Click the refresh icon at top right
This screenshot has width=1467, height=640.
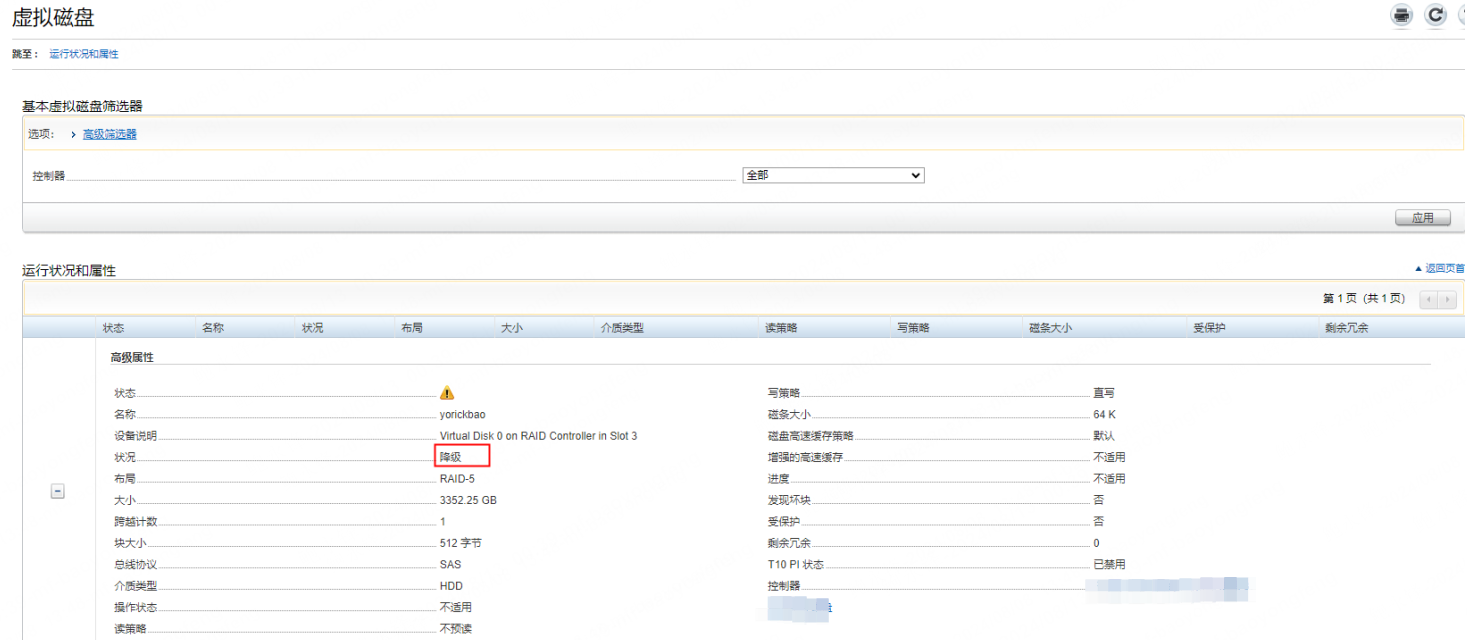(x=1436, y=15)
